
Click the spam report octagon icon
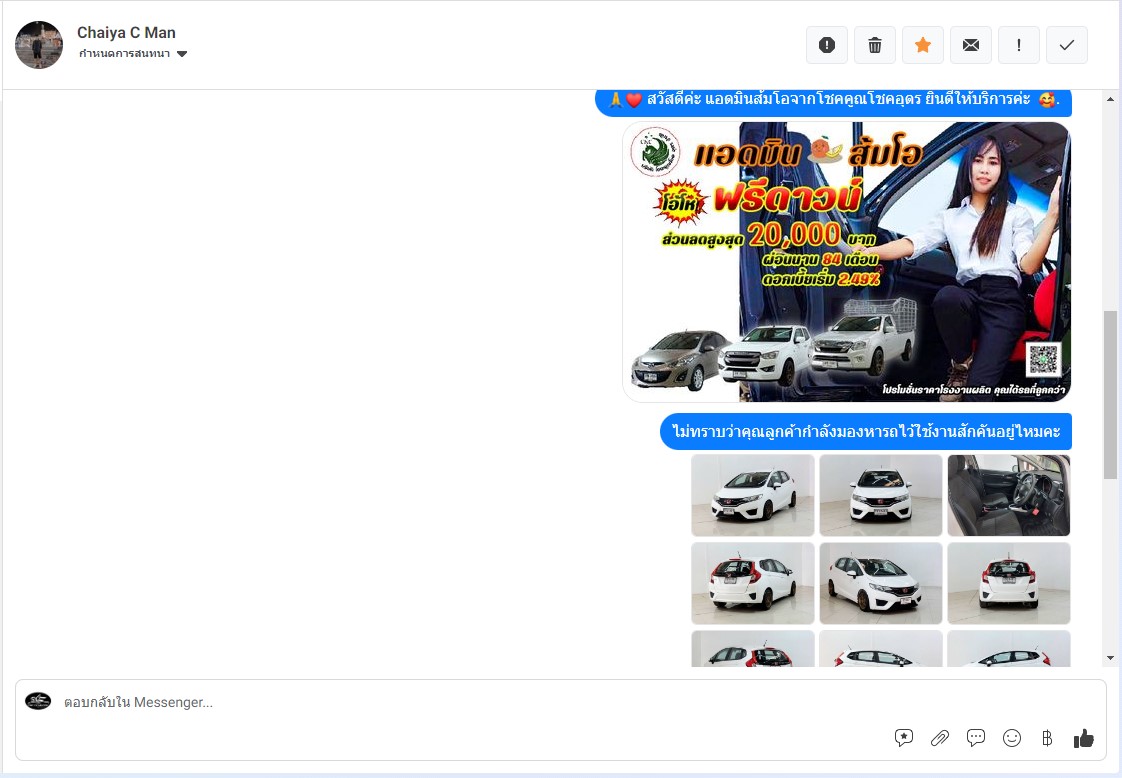[826, 45]
